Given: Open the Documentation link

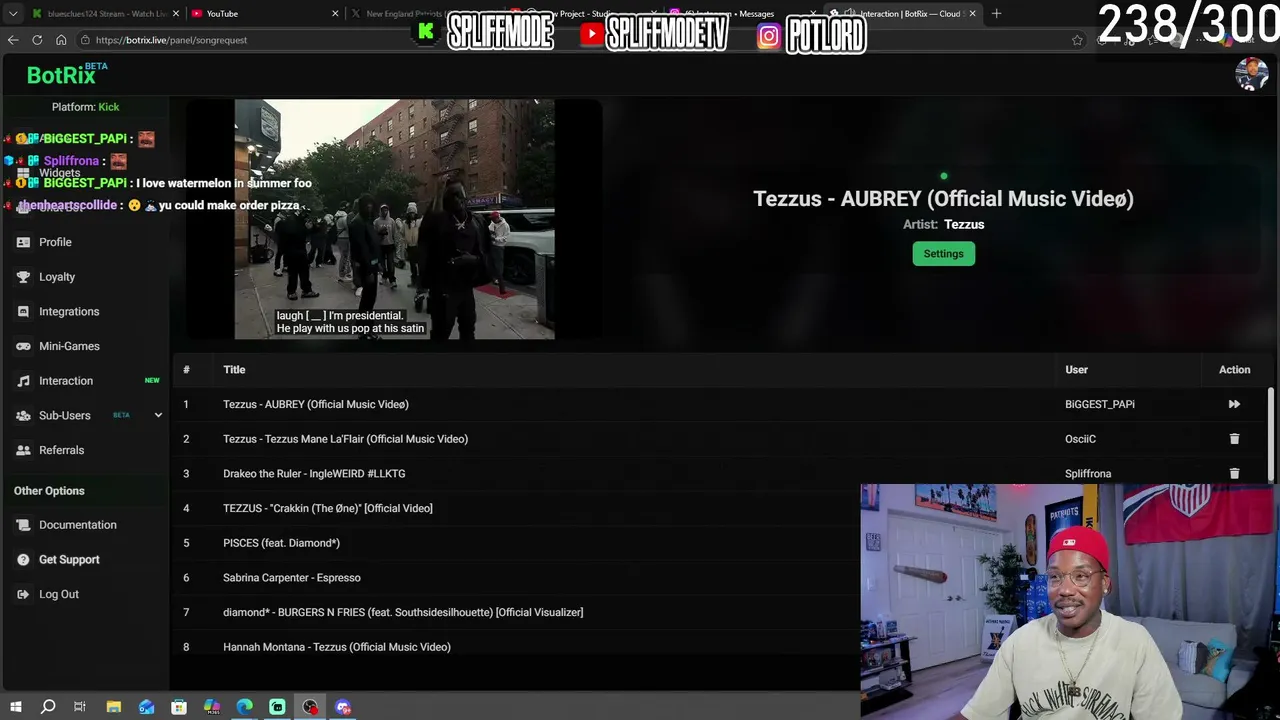Looking at the screenshot, I should pos(78,525).
